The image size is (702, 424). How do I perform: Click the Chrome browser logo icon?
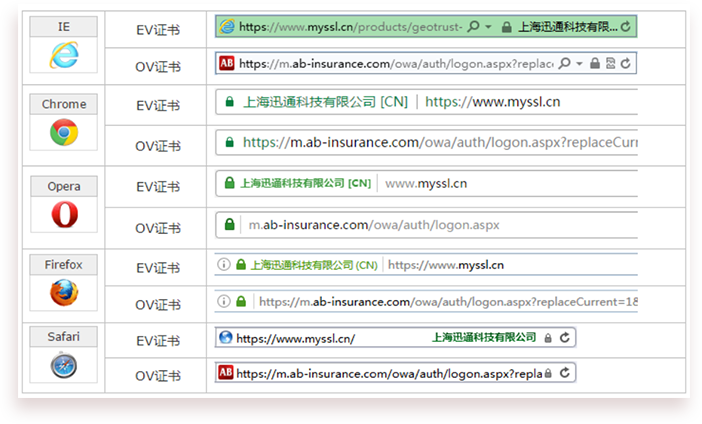coord(64,132)
